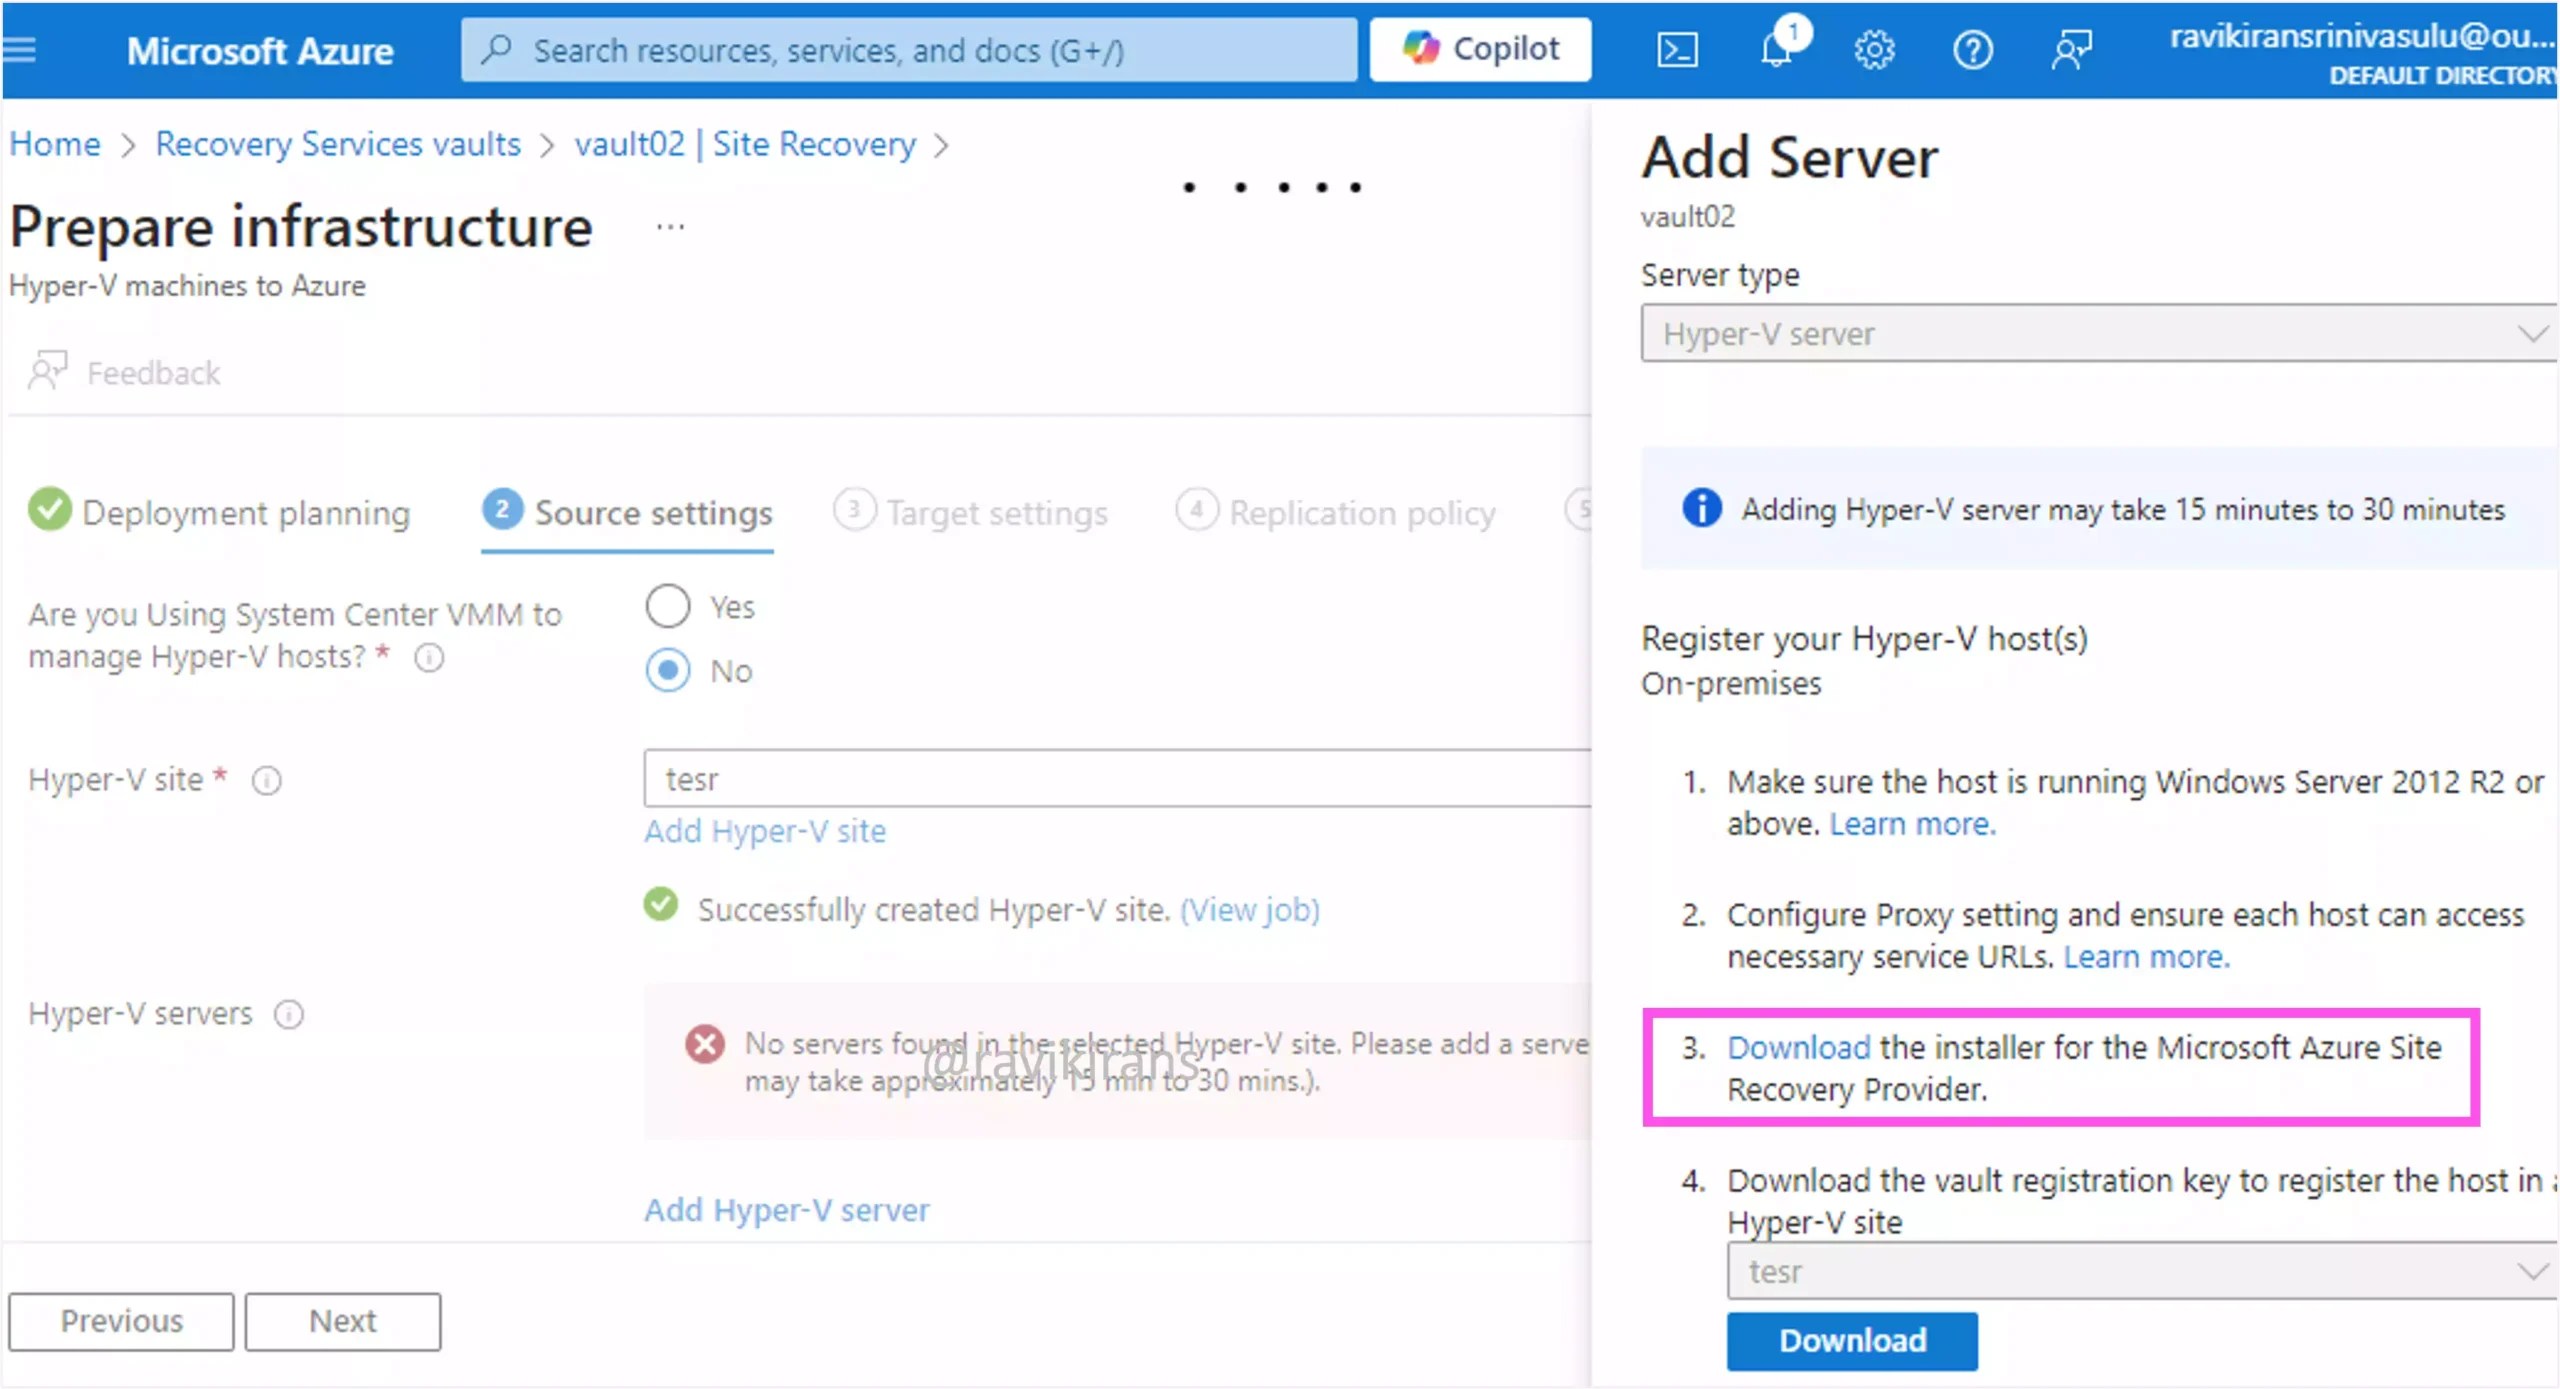Click the Microsoft Azure logo text
The height and width of the screenshot is (1389, 2560).
click(x=260, y=50)
